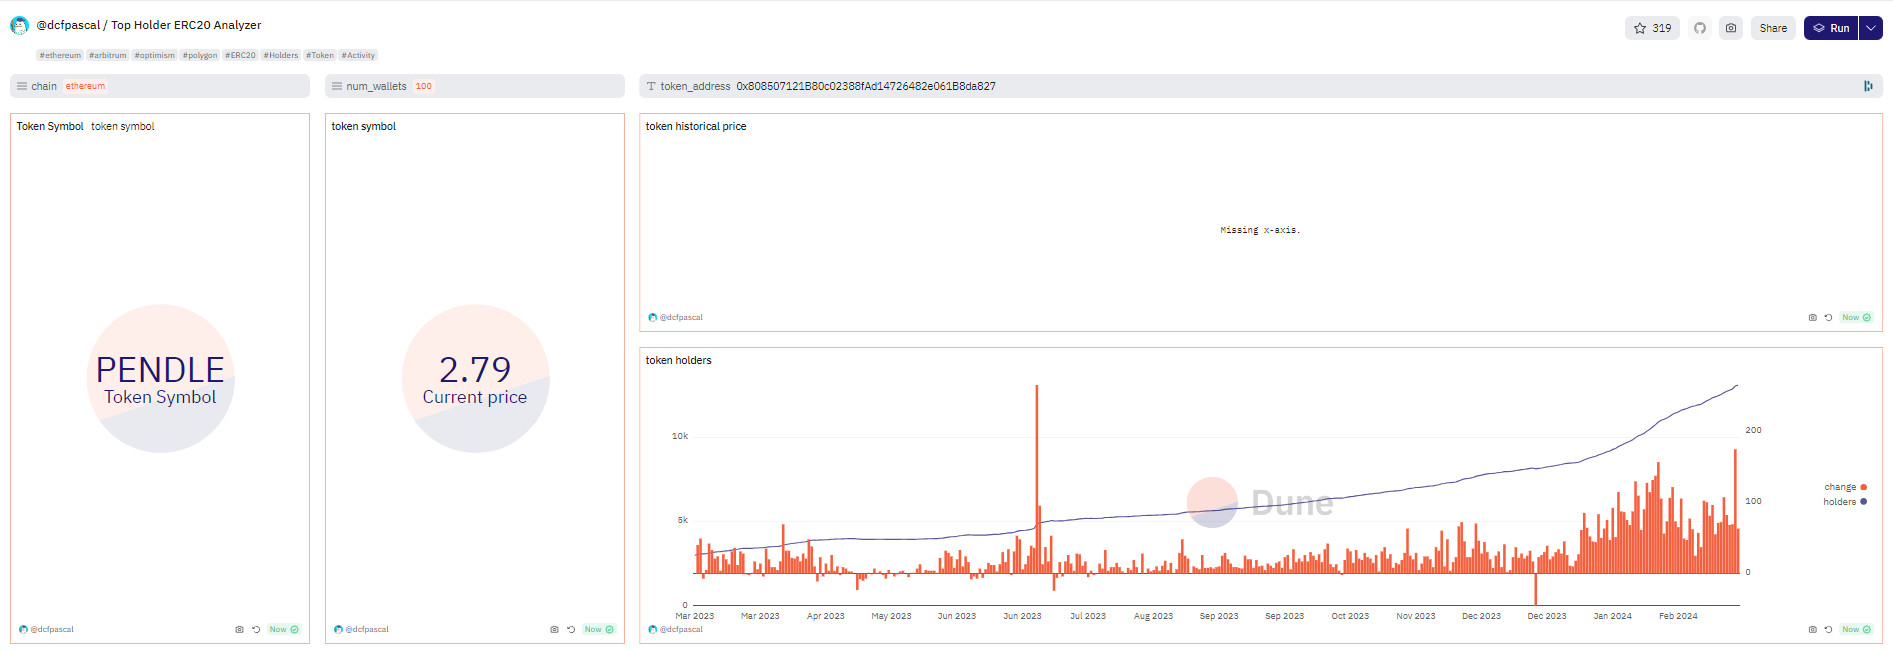
Task: Refresh the PENDLE Token Symbol panel
Action: click(256, 629)
